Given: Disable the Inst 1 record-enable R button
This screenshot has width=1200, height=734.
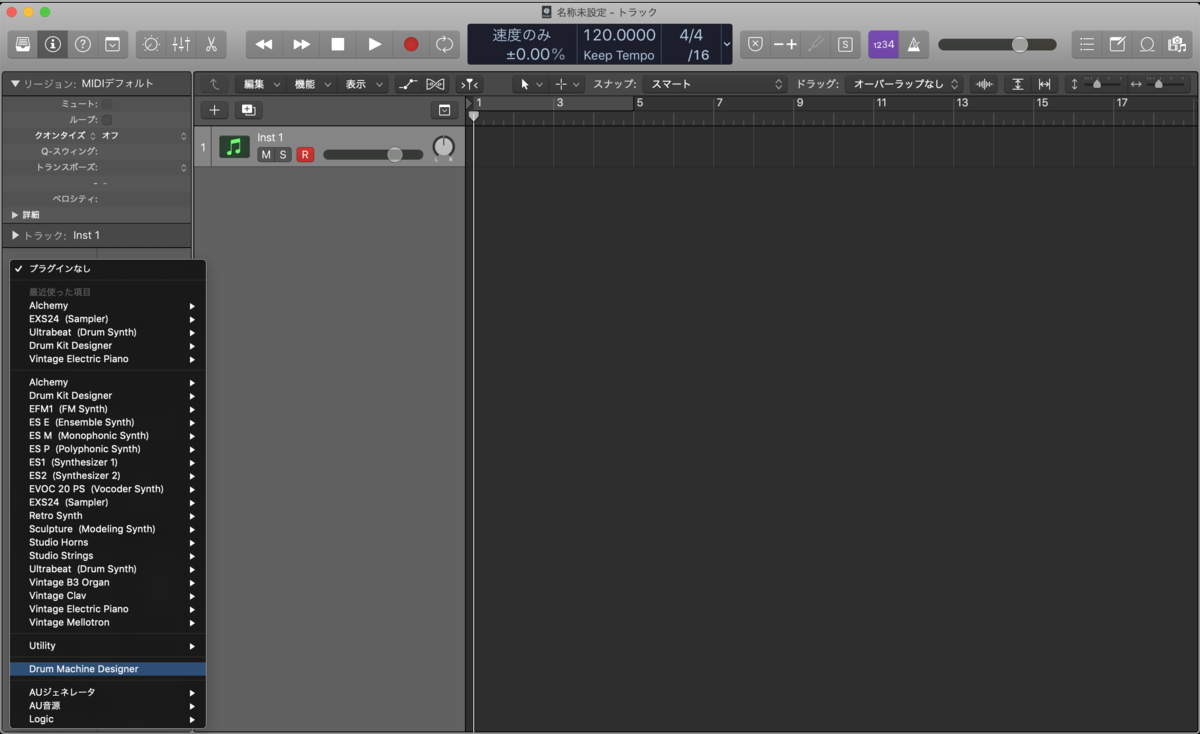Looking at the screenshot, I should (305, 155).
